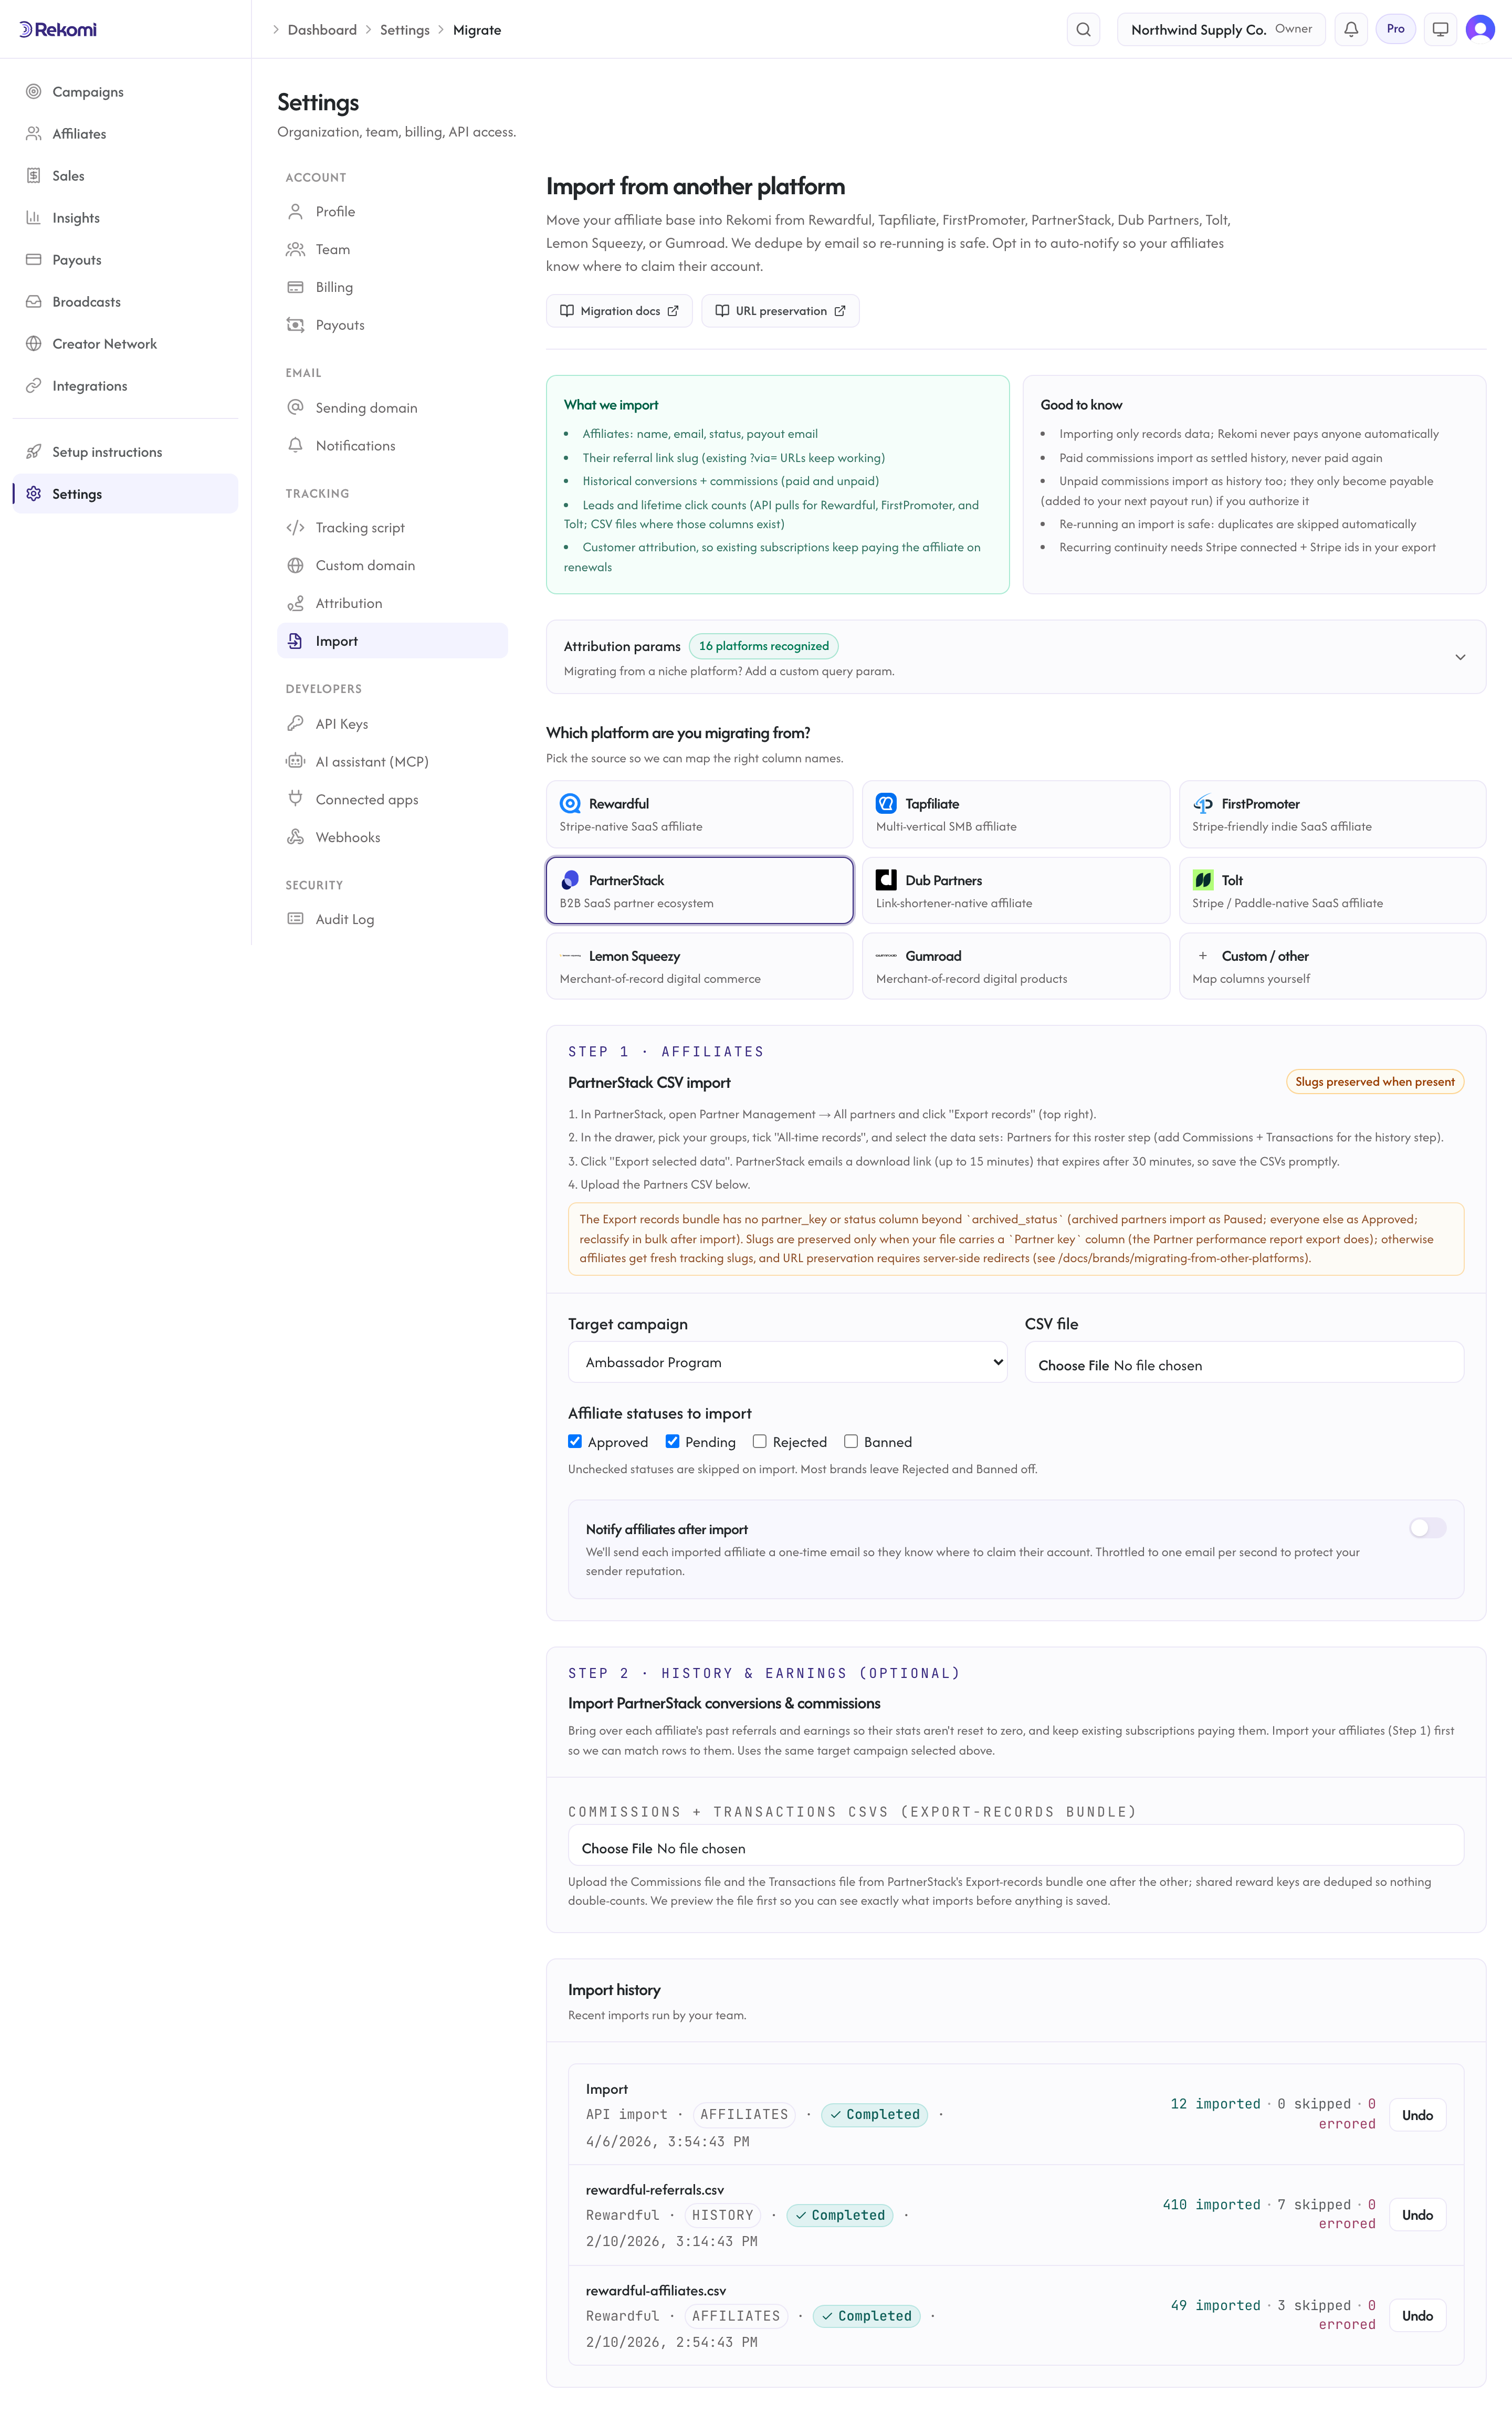Screen dimensions: 1512x2413
Task: Click the Sending domain at-sign icon
Action: pyautogui.click(x=295, y=408)
